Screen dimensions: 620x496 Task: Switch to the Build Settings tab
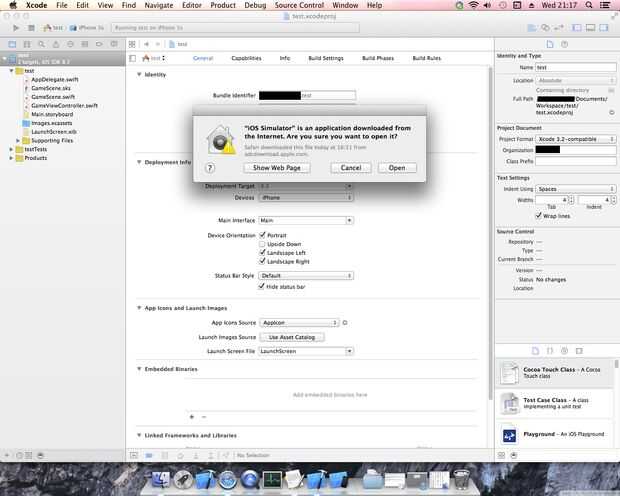pyautogui.click(x=326, y=58)
